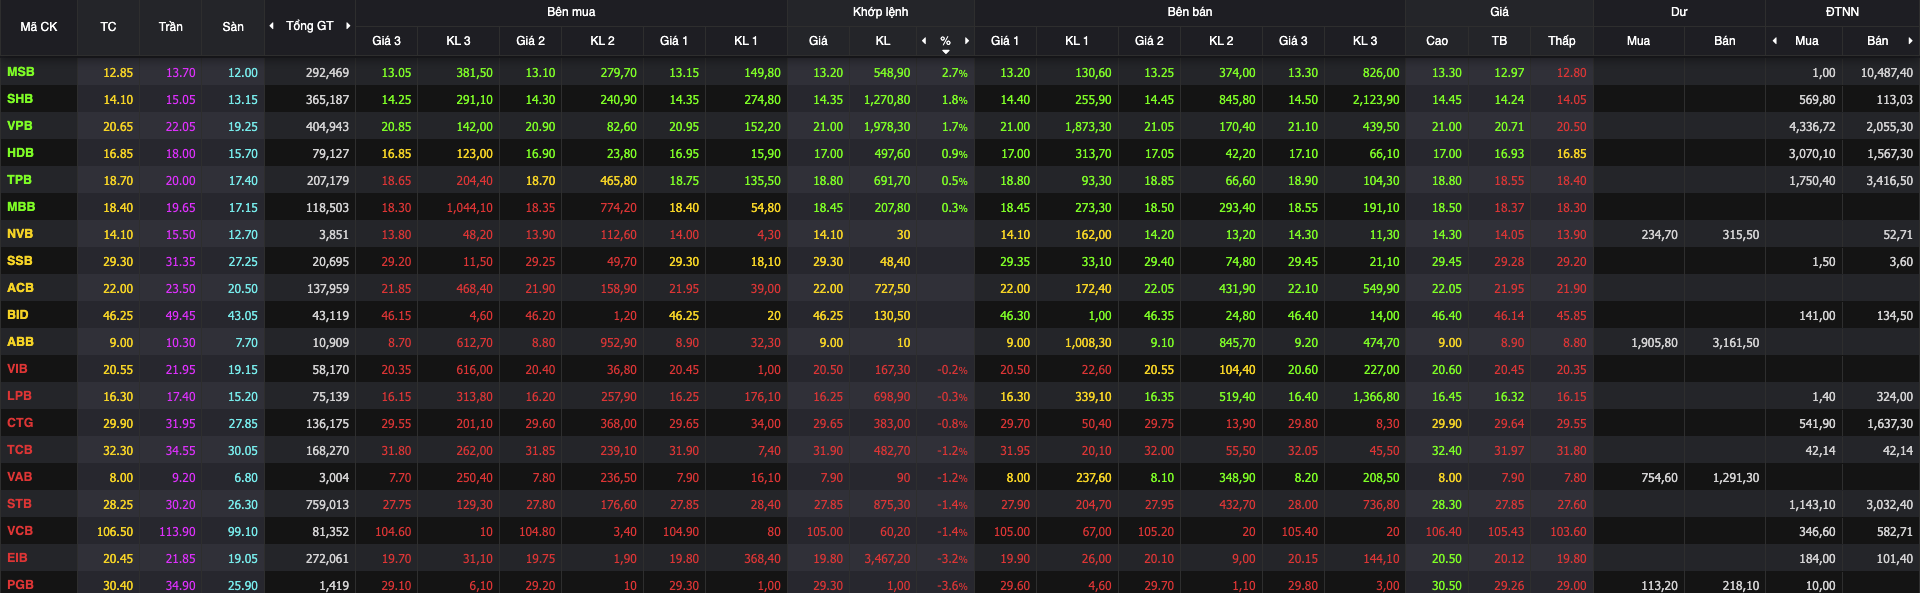Image resolution: width=1920 pixels, height=593 pixels.
Task: Click VCB reference price 106.50
Action: [x=115, y=532]
